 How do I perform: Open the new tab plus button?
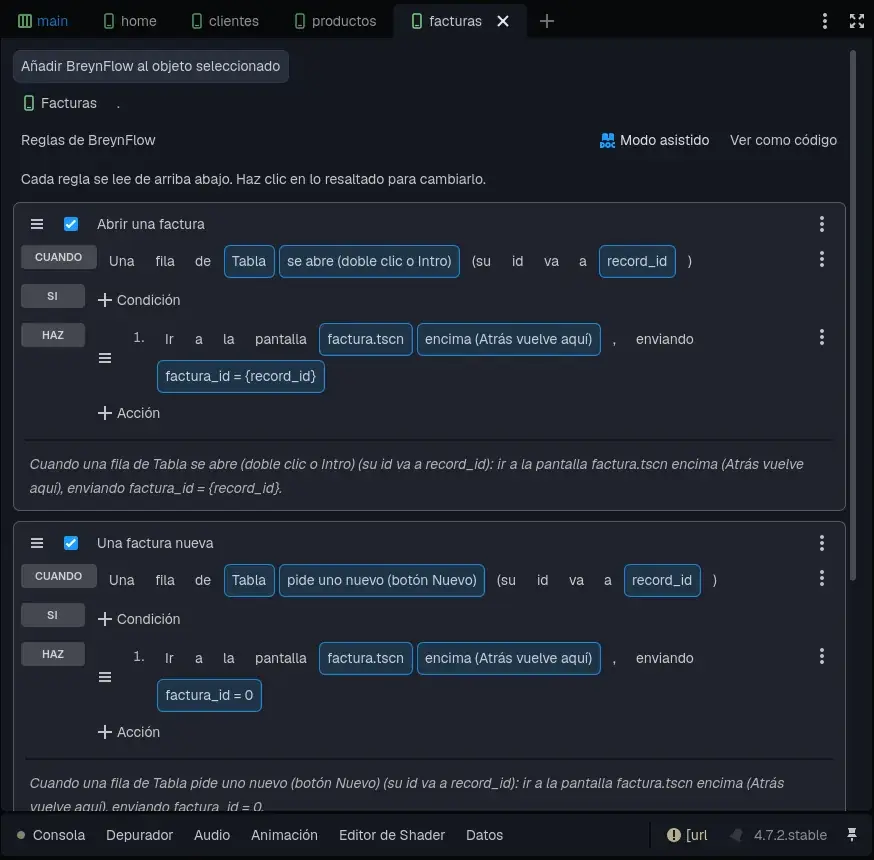(547, 21)
